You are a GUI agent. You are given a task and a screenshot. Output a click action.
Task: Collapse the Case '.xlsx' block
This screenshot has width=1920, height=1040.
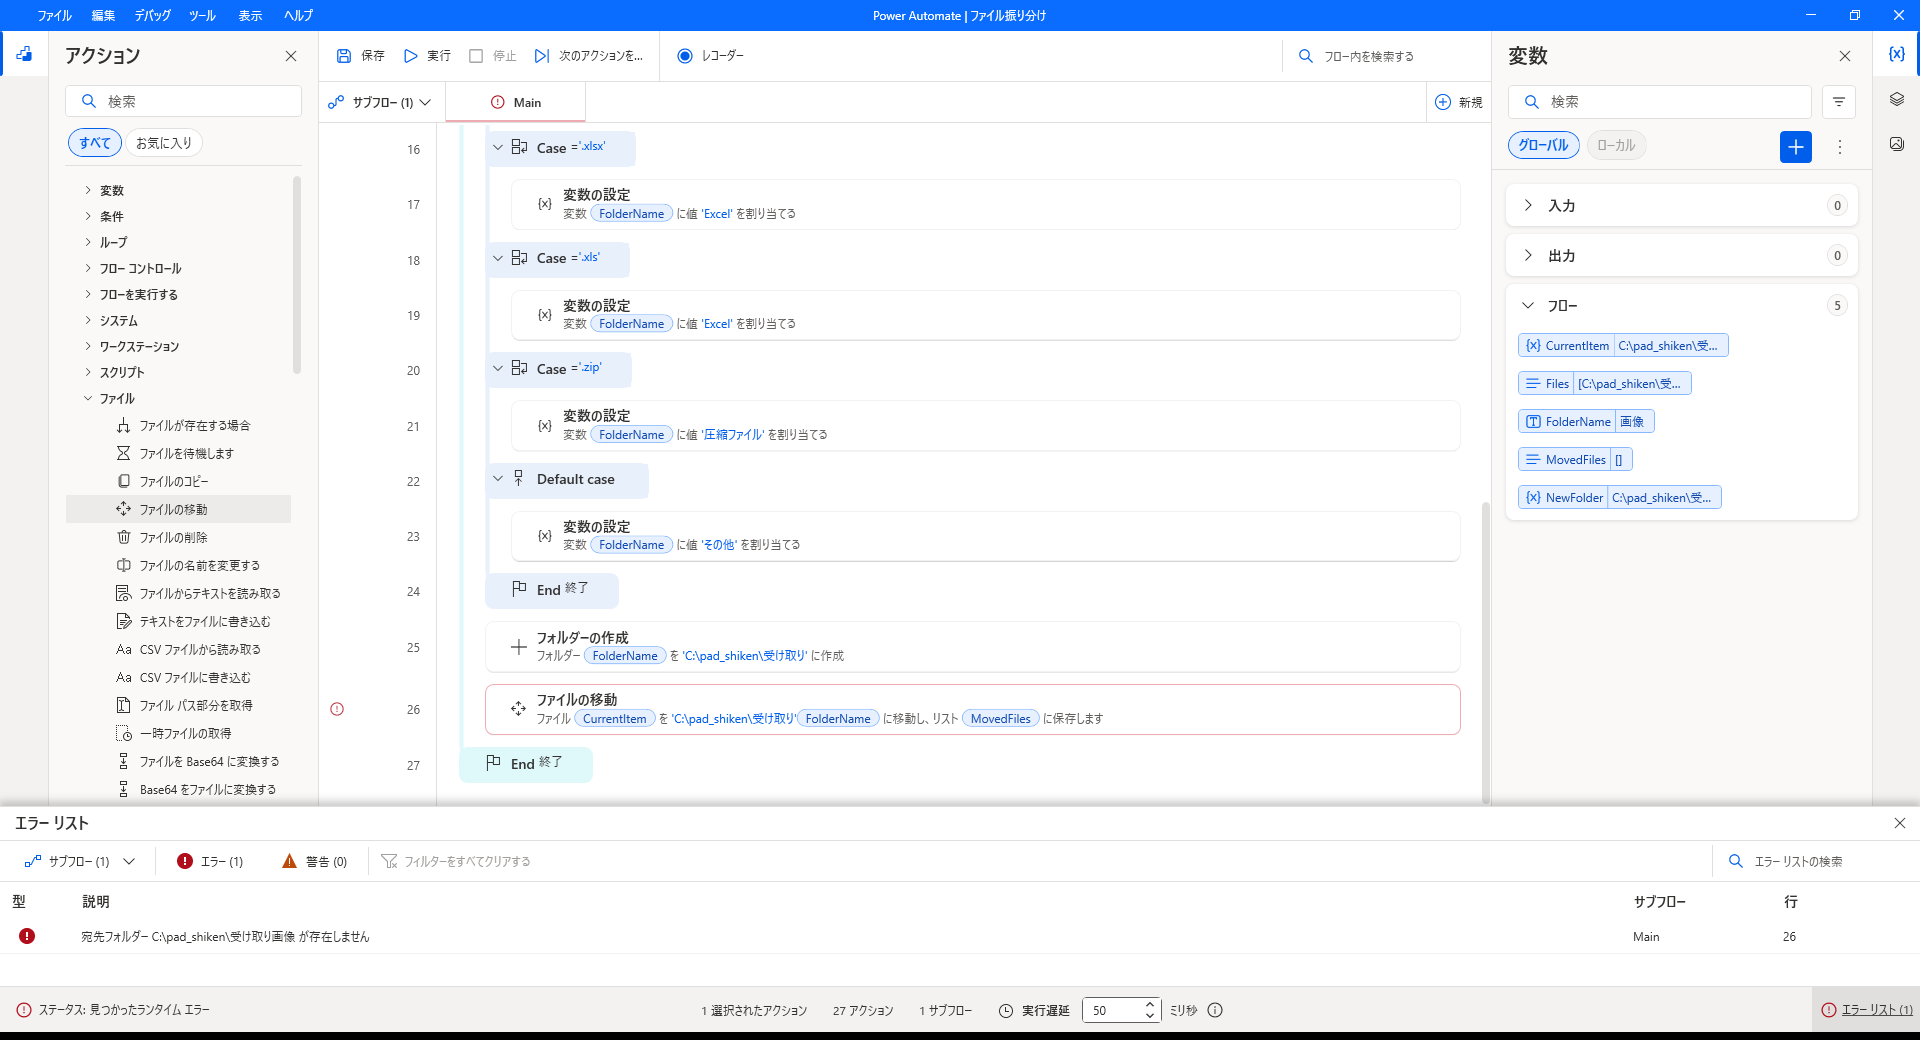pos(498,147)
